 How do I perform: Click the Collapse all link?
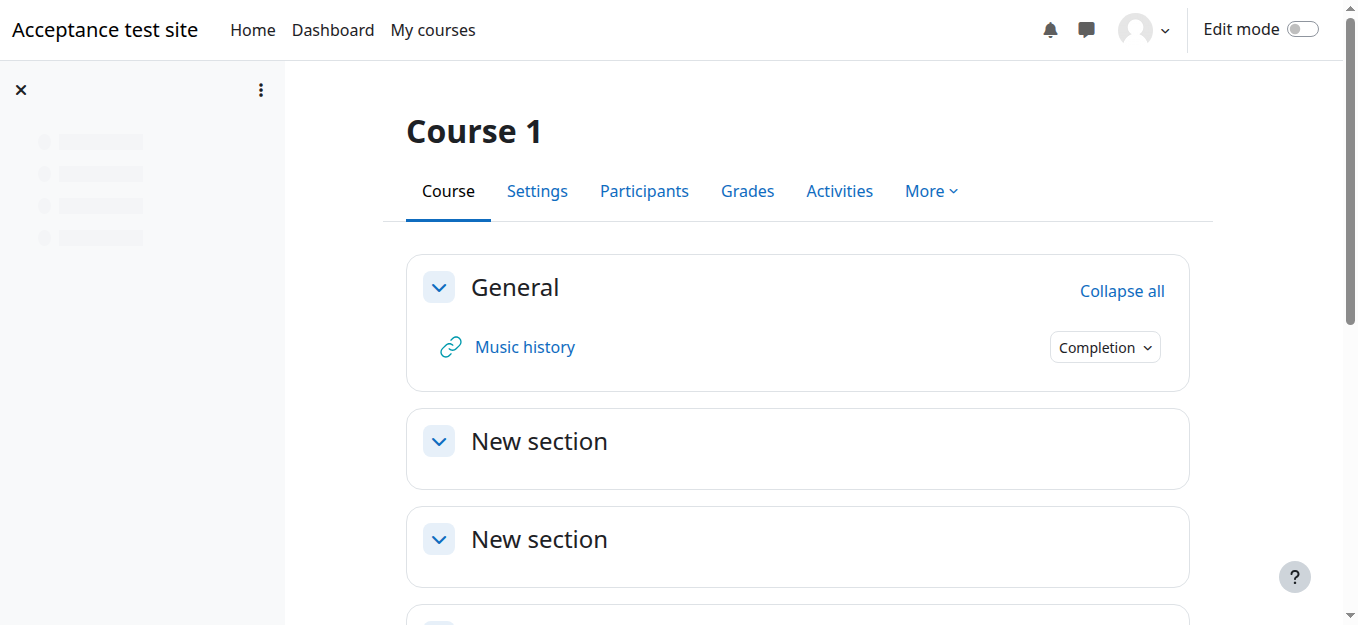tap(1122, 291)
